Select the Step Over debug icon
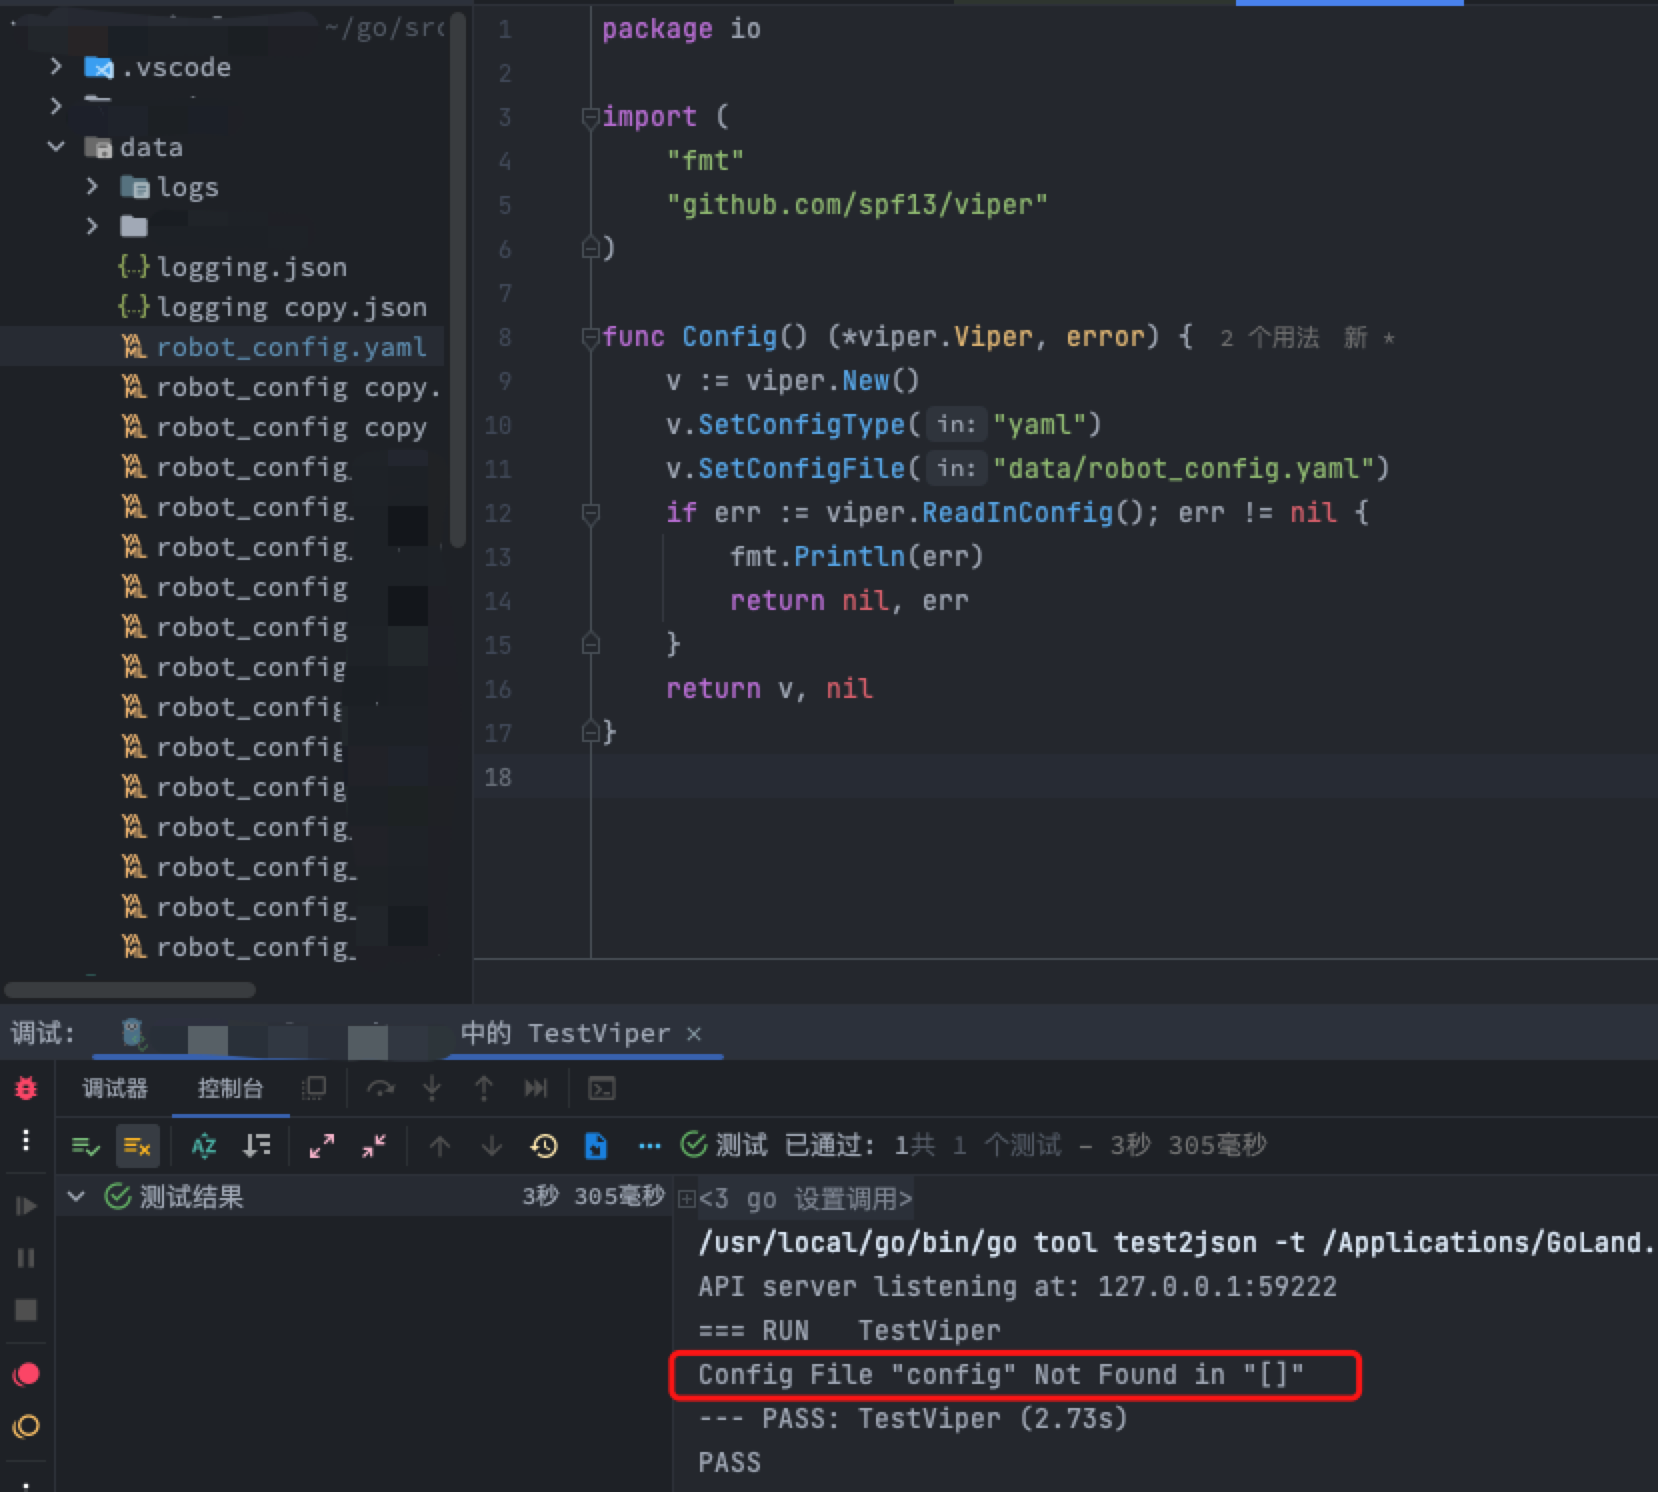 click(382, 1088)
